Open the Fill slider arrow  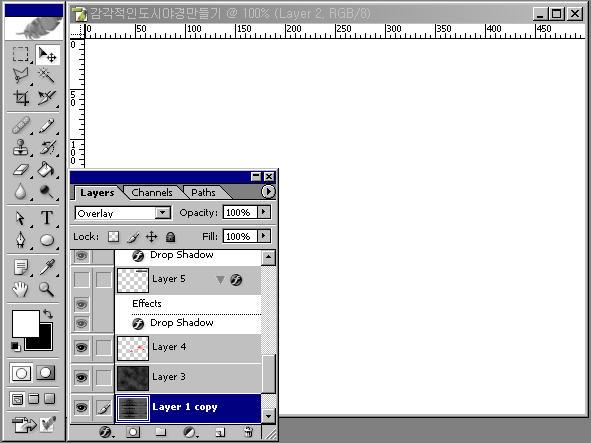pyautogui.click(x=264, y=236)
